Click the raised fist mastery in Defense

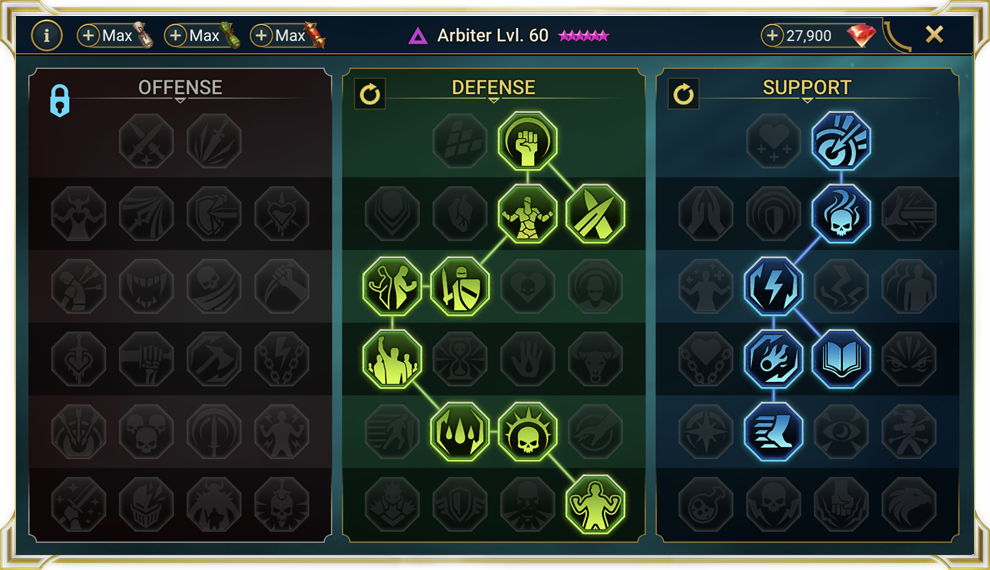click(527, 141)
